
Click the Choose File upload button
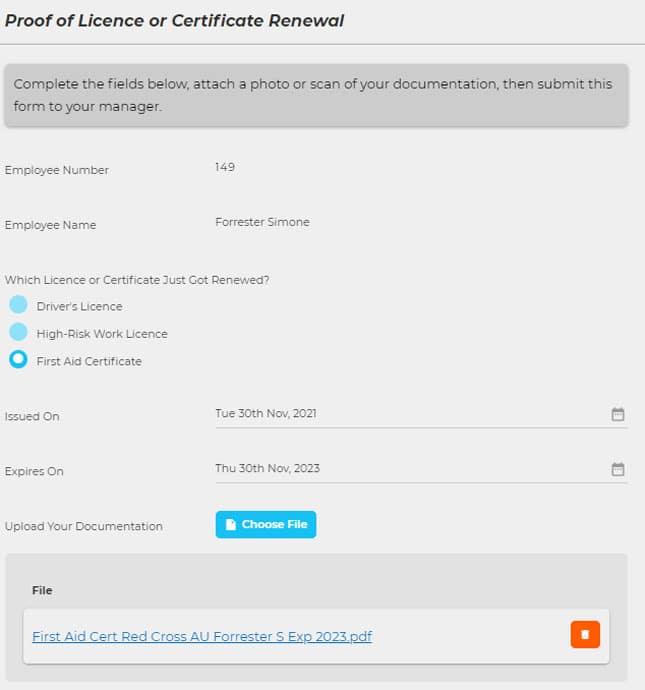(266, 525)
